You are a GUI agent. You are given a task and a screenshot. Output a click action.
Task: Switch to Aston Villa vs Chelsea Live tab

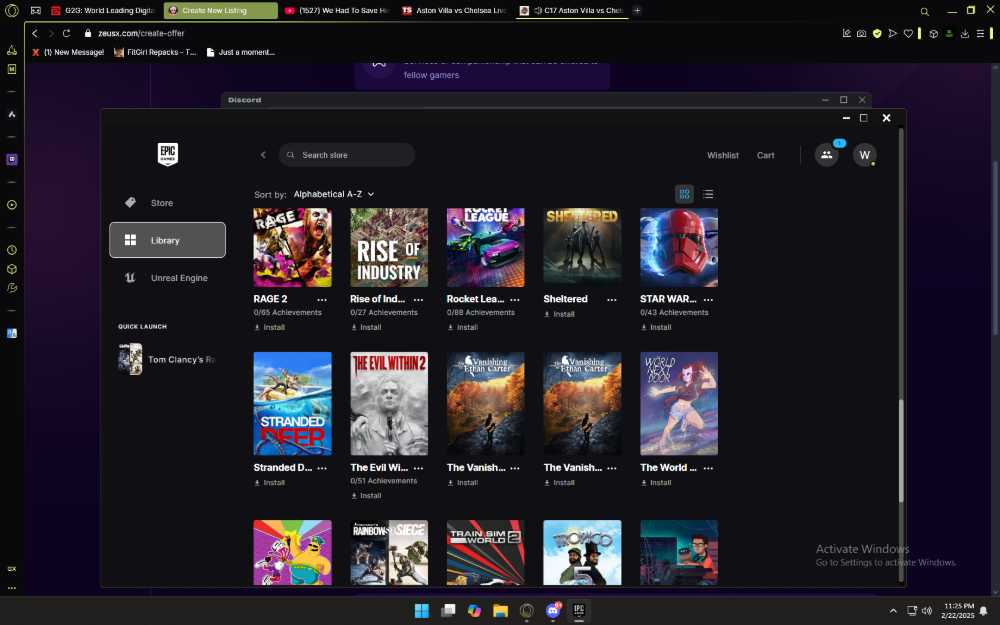coord(454,10)
